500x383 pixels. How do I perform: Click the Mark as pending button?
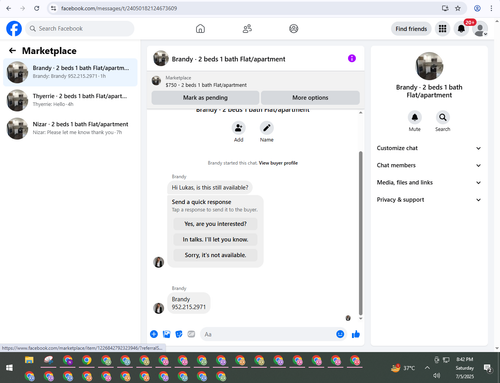point(205,98)
